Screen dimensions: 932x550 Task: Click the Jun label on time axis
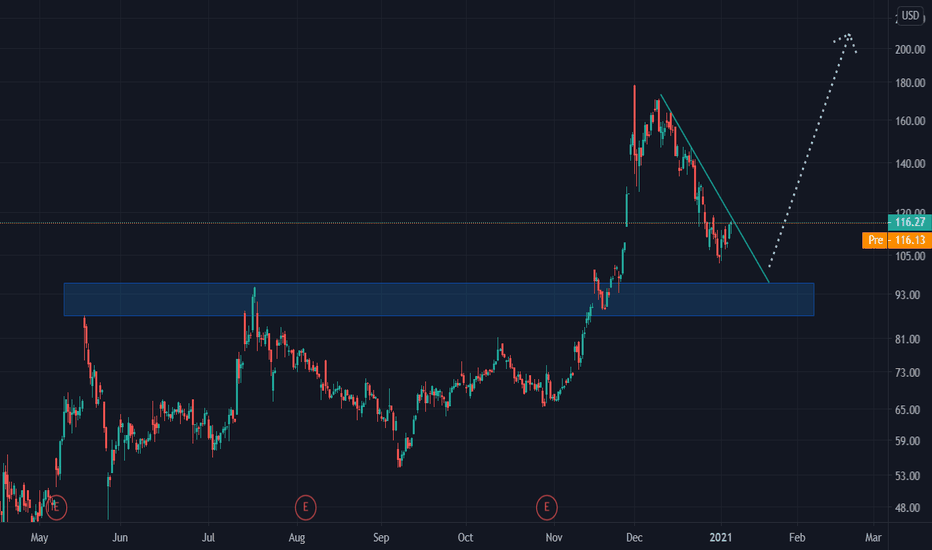click(120, 538)
